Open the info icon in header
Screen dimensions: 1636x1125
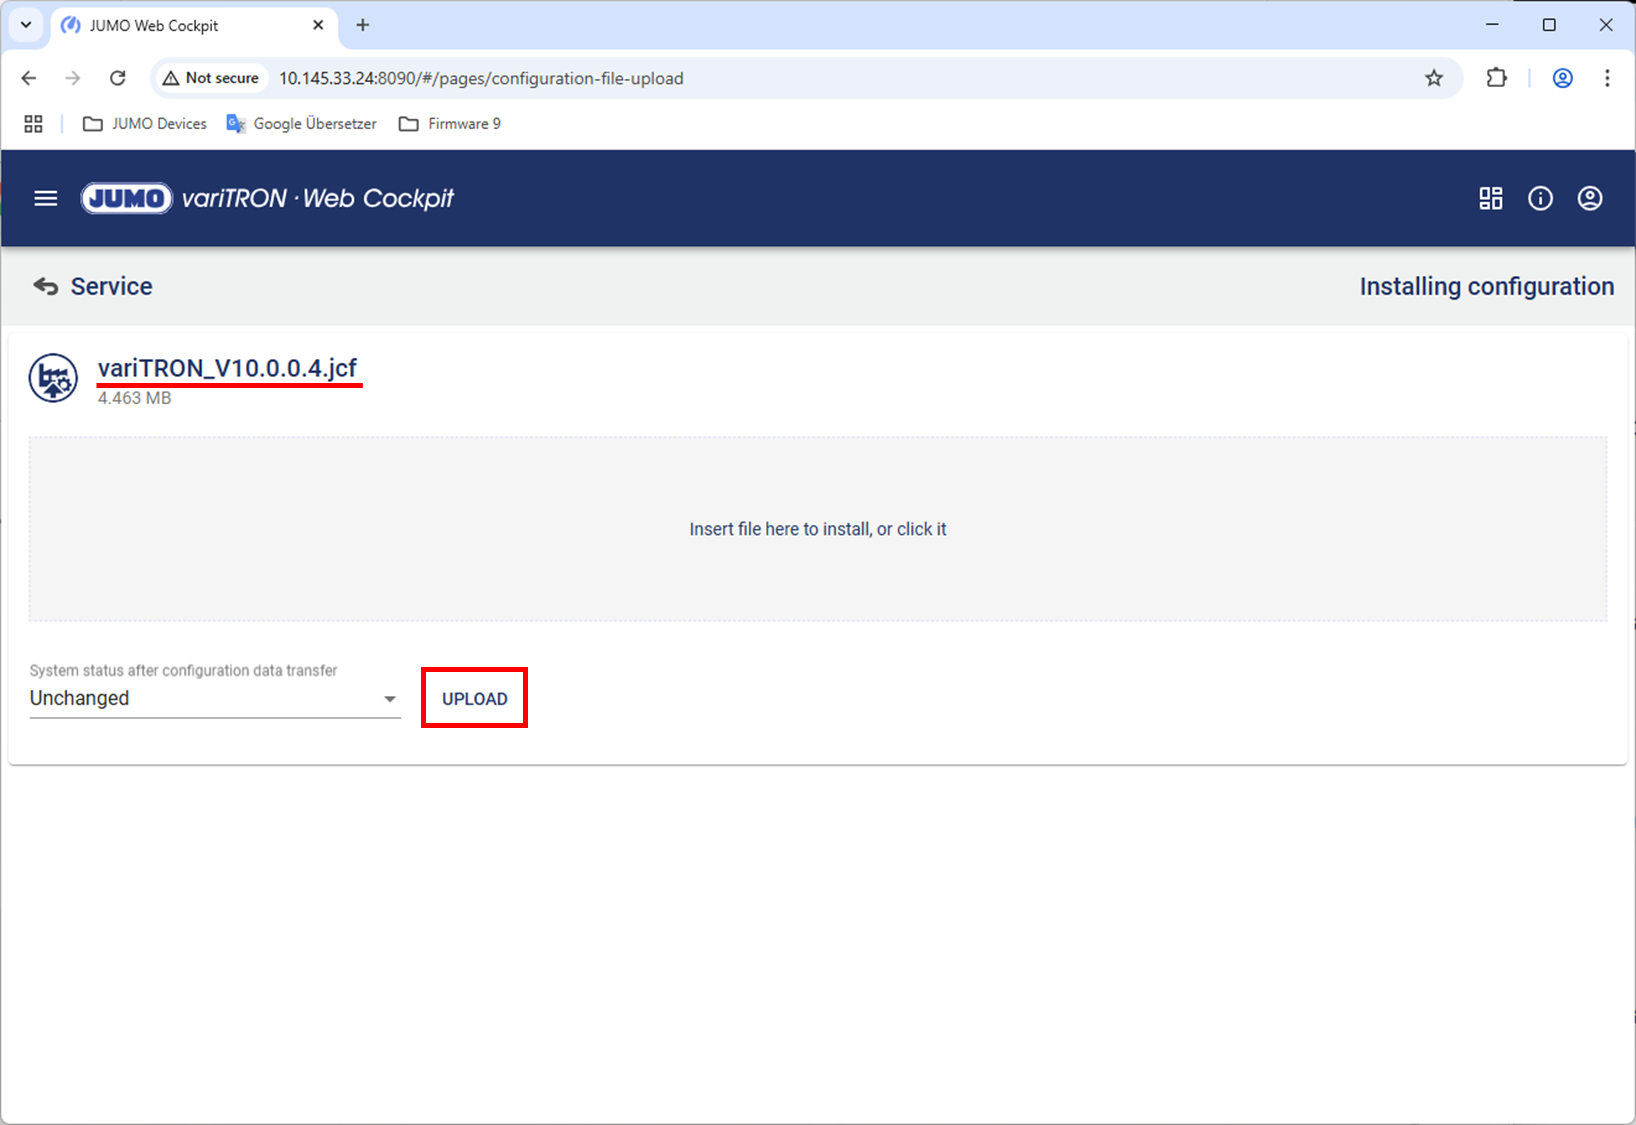click(1540, 198)
